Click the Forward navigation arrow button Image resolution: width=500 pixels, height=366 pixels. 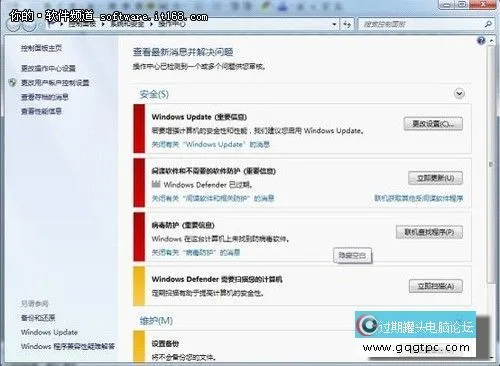point(30,26)
